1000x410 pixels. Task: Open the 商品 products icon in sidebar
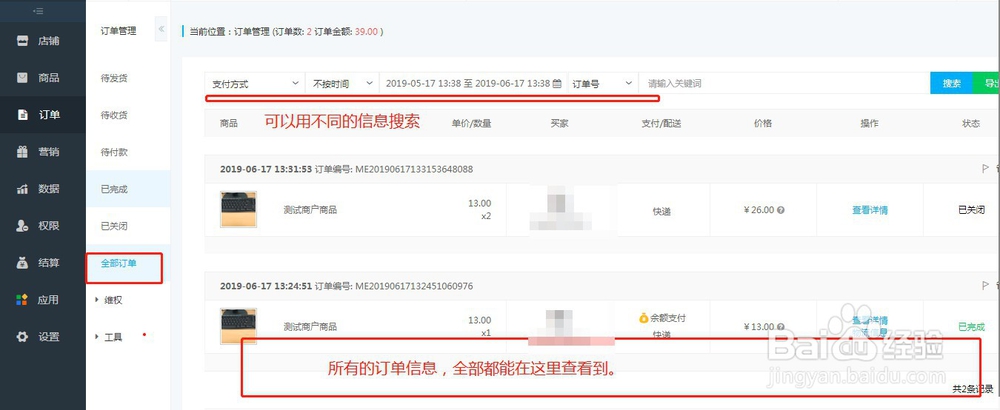click(x=22, y=78)
